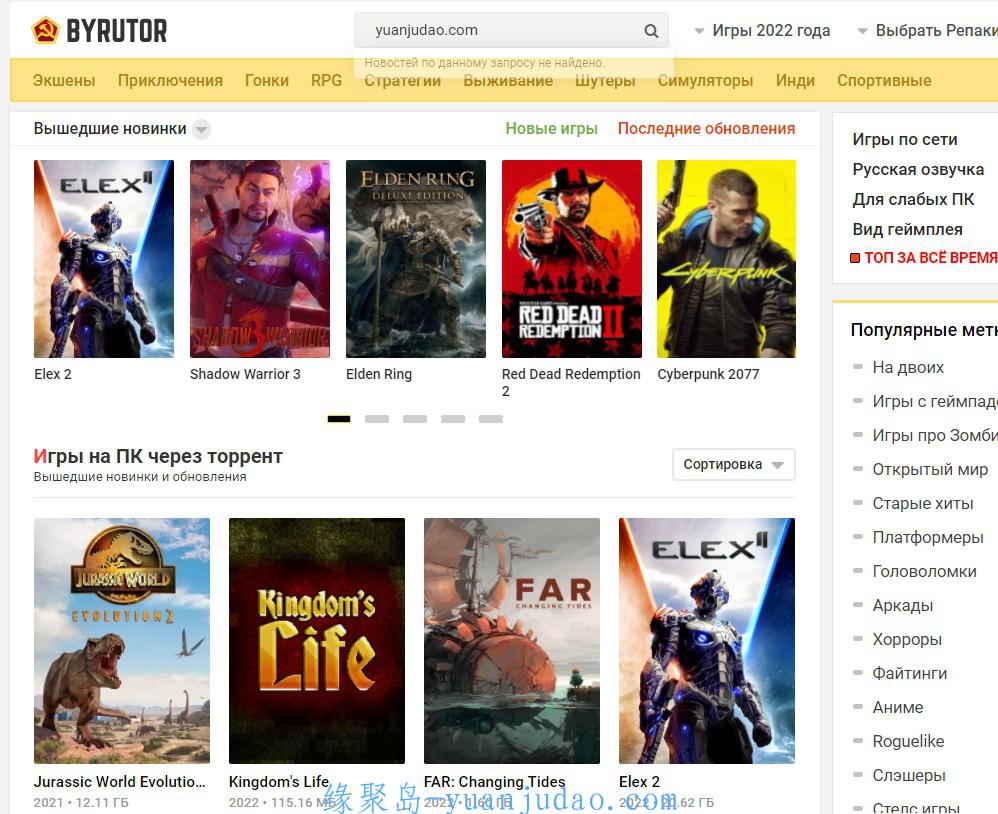Select the Аниме tag
This screenshot has width=998, height=814.
(897, 707)
